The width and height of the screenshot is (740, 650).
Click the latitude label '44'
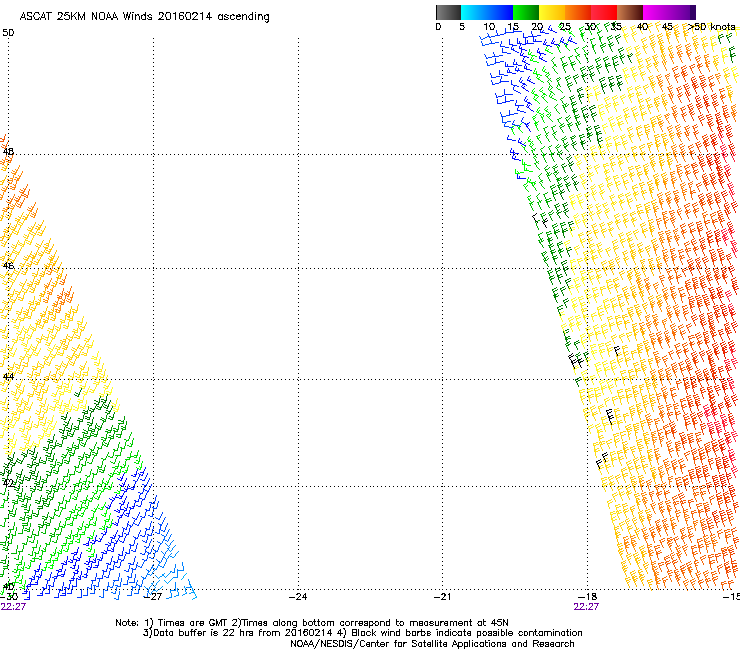click(x=8, y=377)
